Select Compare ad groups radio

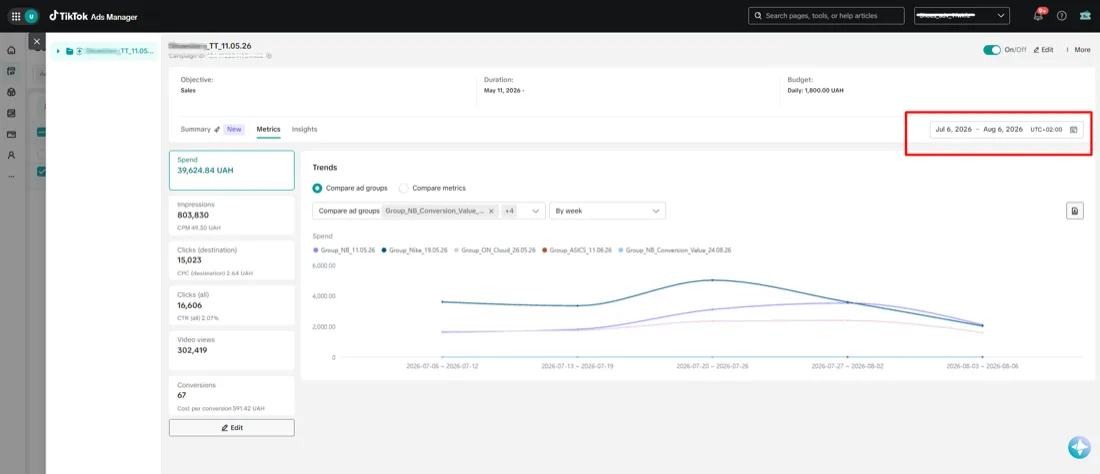coord(317,188)
